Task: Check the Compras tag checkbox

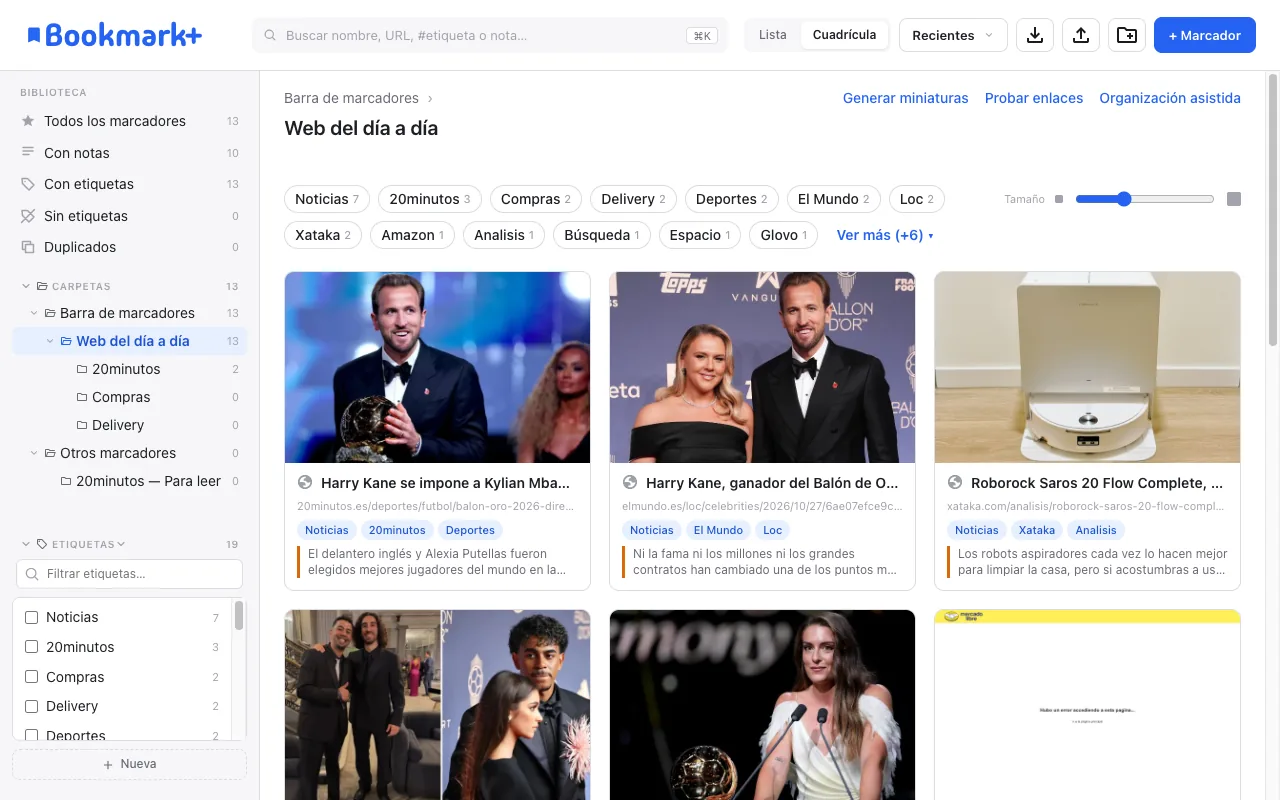Action: tap(31, 677)
